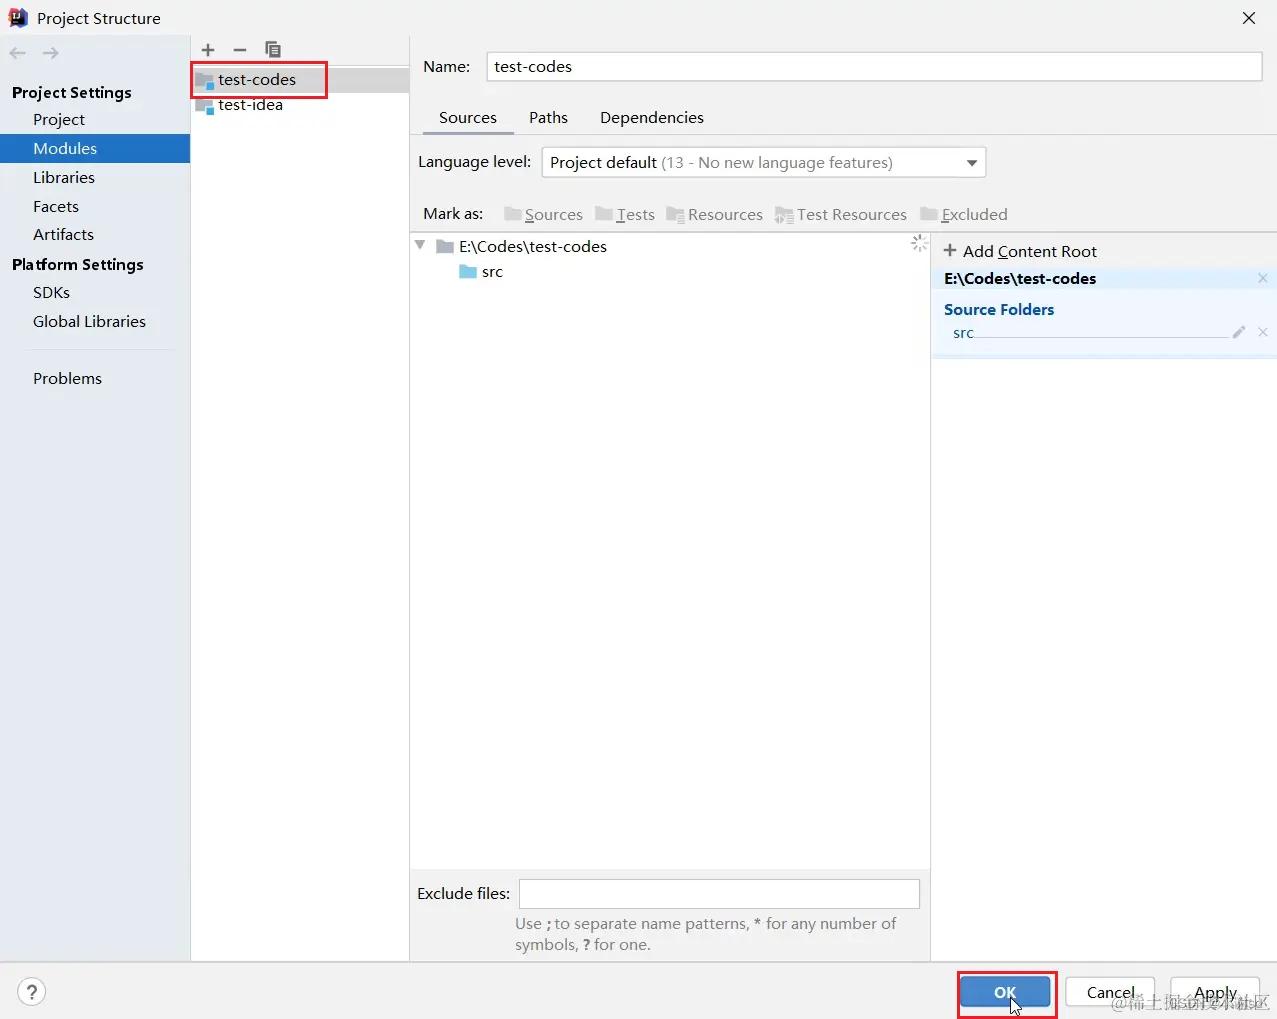Mark folder as Test Resources
The width and height of the screenshot is (1277, 1019).
tap(841, 214)
